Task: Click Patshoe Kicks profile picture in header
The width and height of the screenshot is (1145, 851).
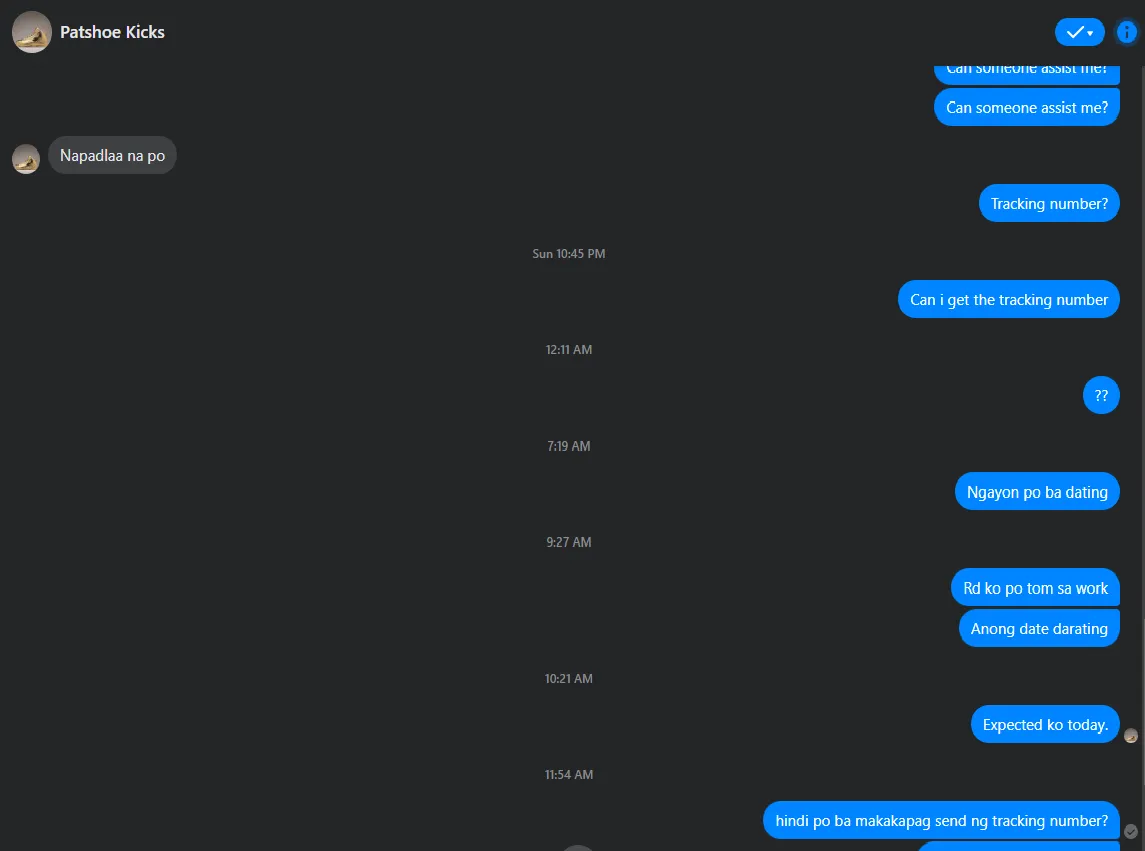Action: 31,32
